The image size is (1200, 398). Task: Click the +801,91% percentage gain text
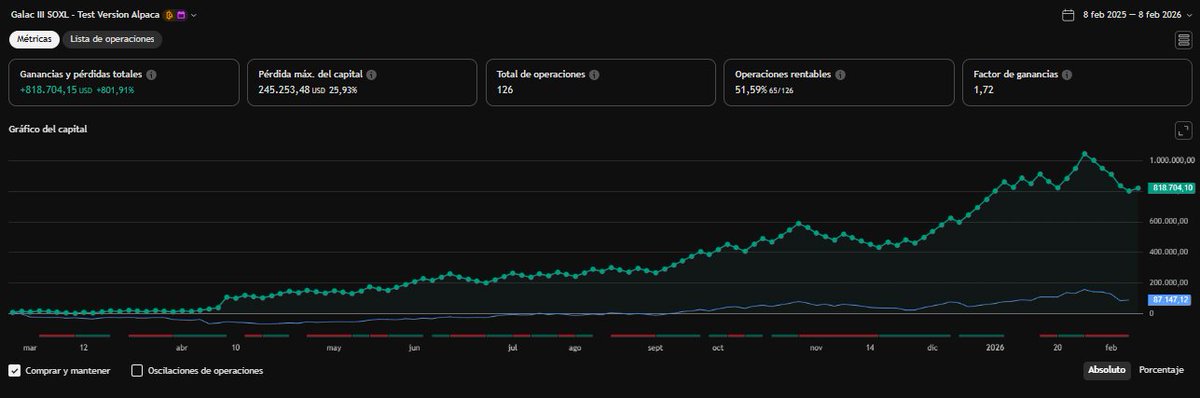(x=115, y=90)
